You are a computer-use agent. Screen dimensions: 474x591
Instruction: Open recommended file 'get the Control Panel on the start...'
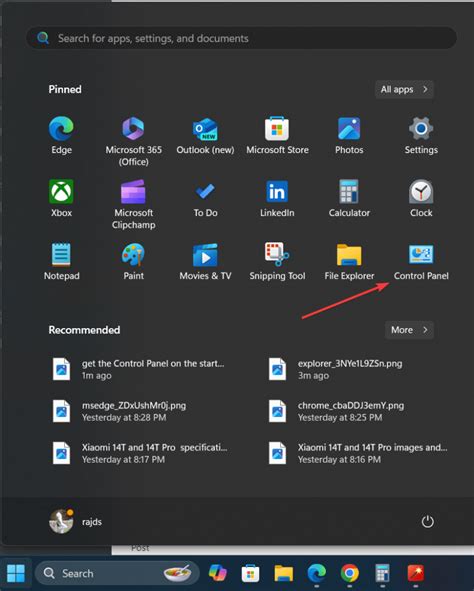pos(139,369)
